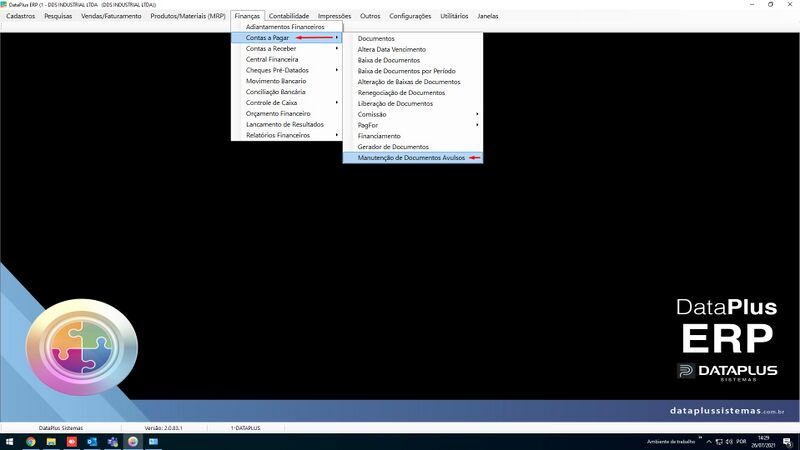Viewport: 800px width, 450px height.
Task: Open Conciliação Bancária
Action: tap(287, 92)
